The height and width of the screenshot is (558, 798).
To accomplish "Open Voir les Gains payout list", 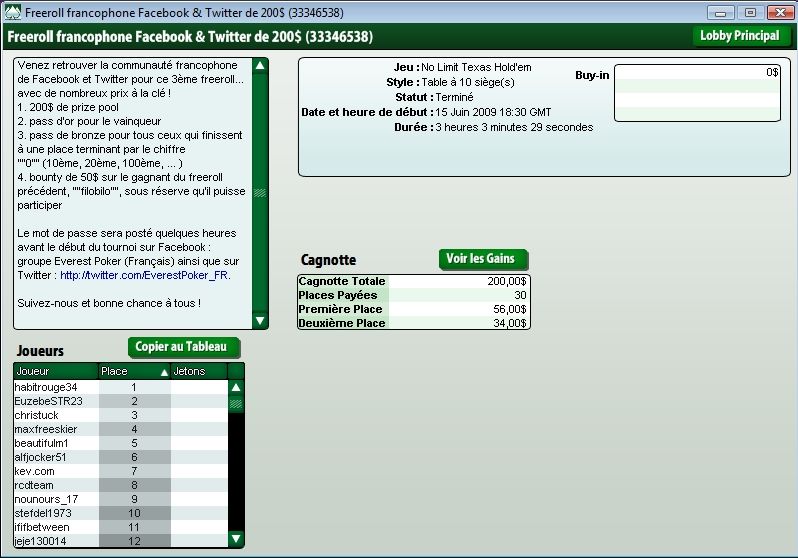I will tap(482, 259).
